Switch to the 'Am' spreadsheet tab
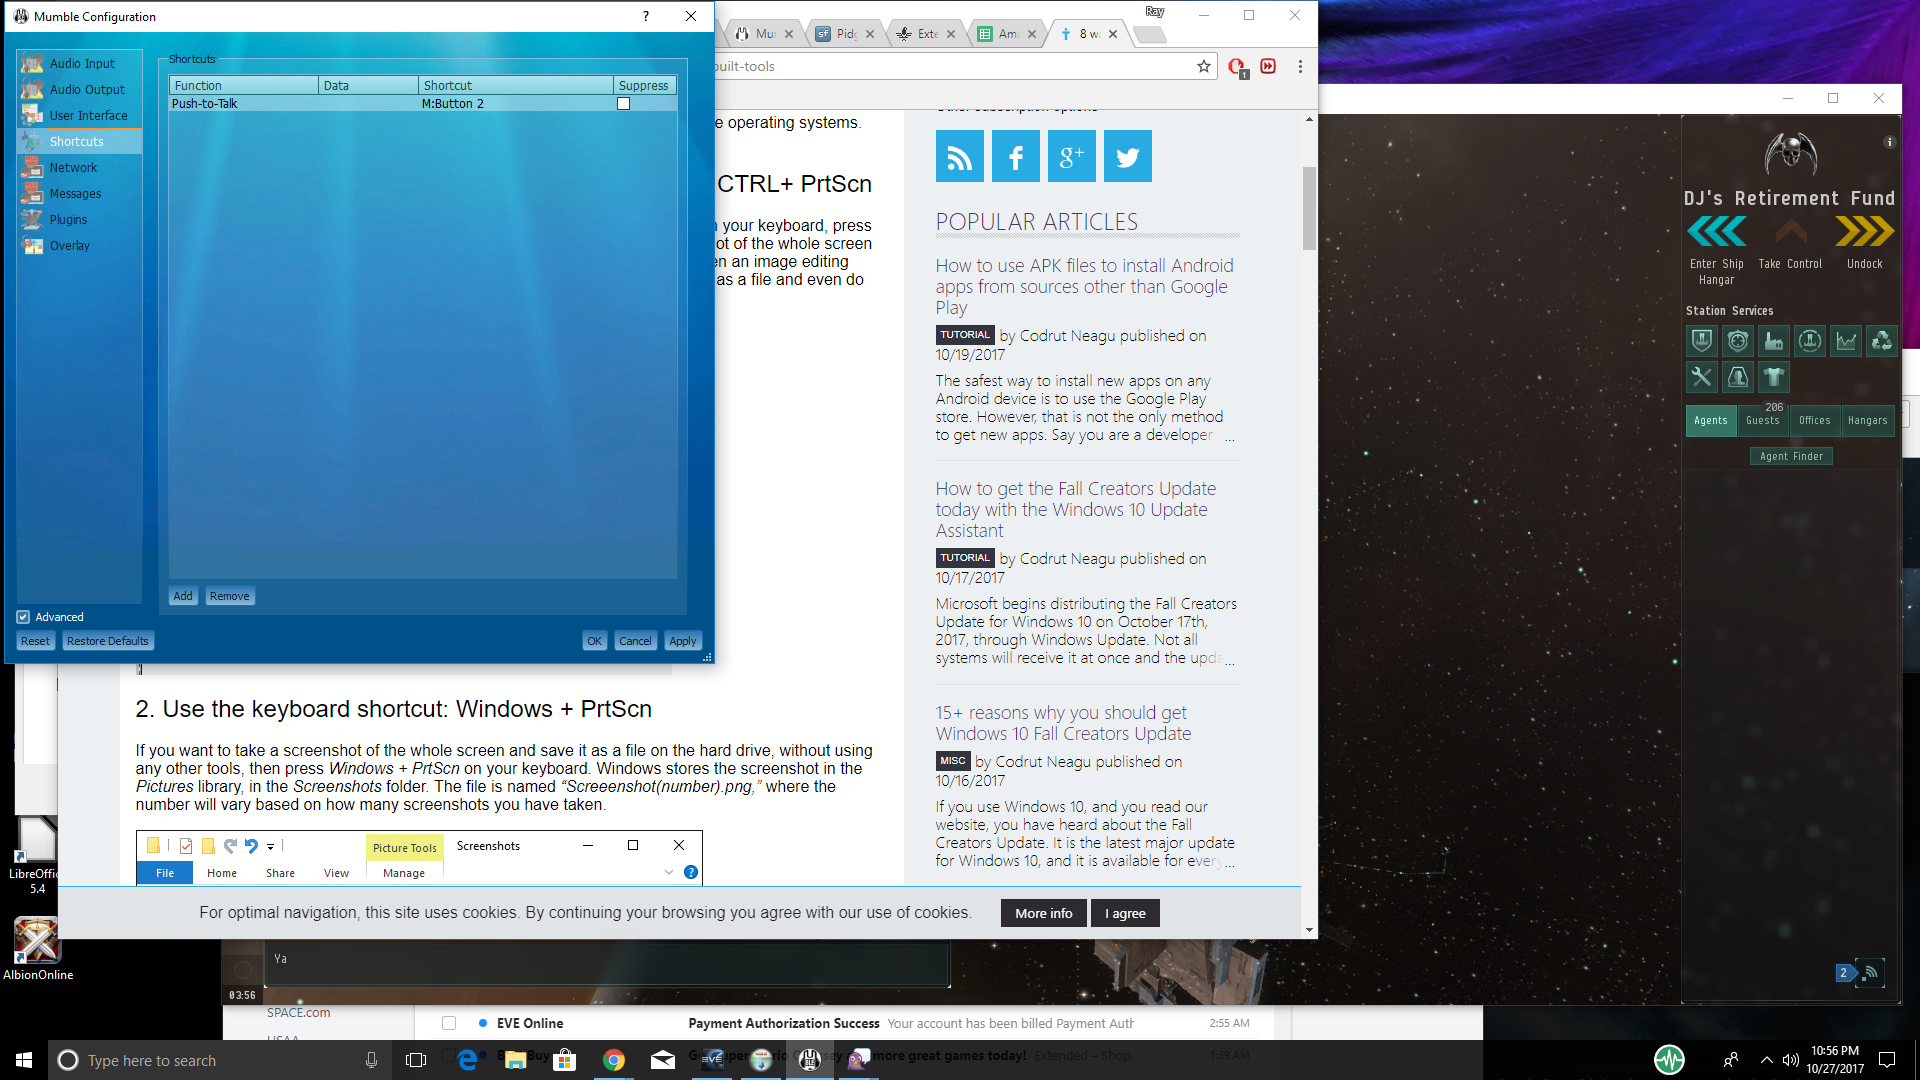Image resolution: width=1920 pixels, height=1080 pixels. pyautogui.click(x=1008, y=33)
